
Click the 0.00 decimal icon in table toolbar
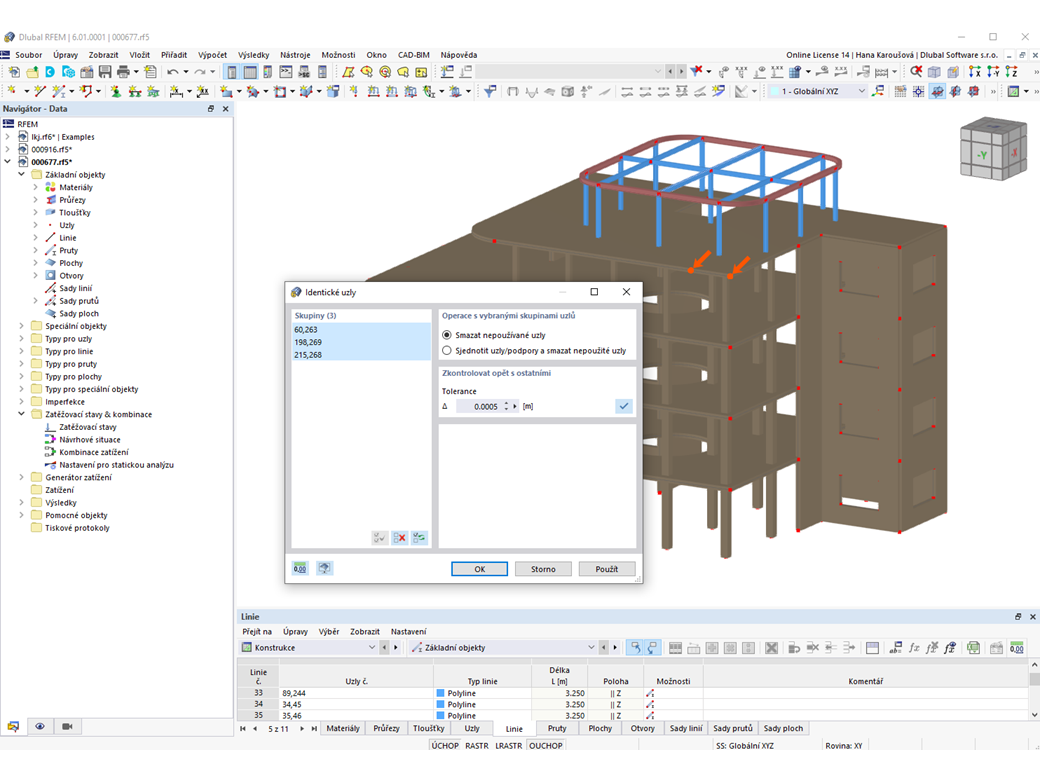1016,648
